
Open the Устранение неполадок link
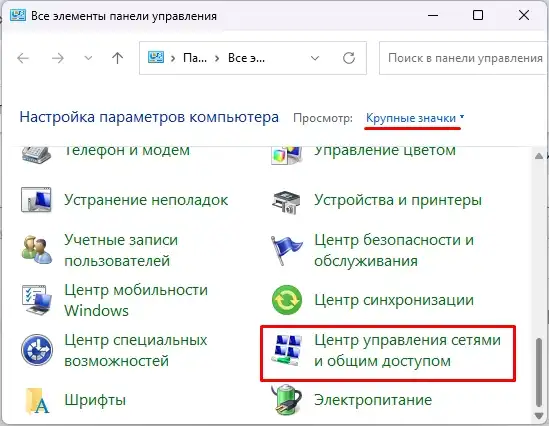click(x=146, y=200)
